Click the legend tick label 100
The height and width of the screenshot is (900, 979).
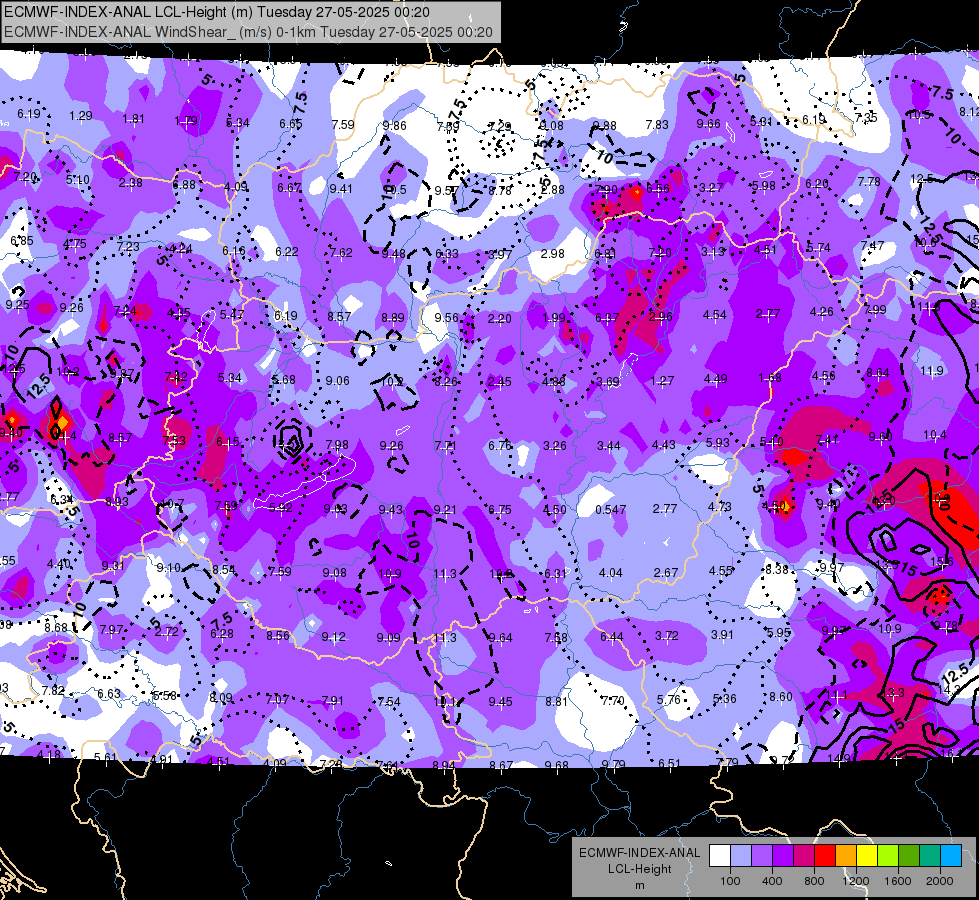pos(730,881)
